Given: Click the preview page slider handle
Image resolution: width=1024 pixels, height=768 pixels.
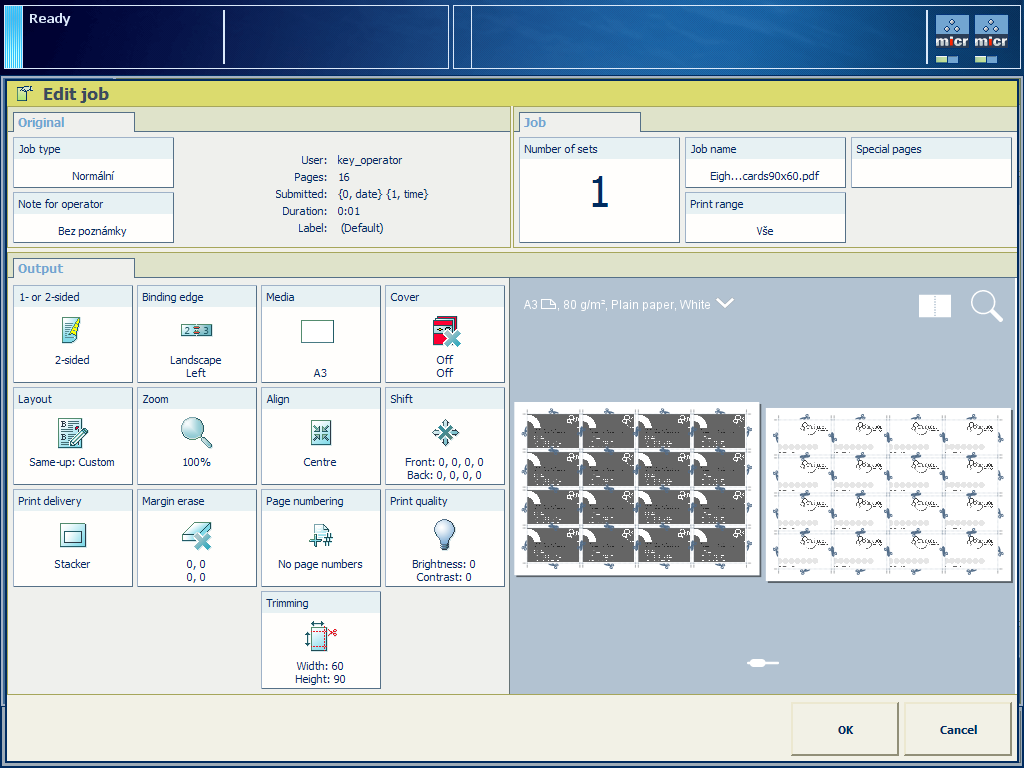Looking at the screenshot, I should pyautogui.click(x=757, y=662).
